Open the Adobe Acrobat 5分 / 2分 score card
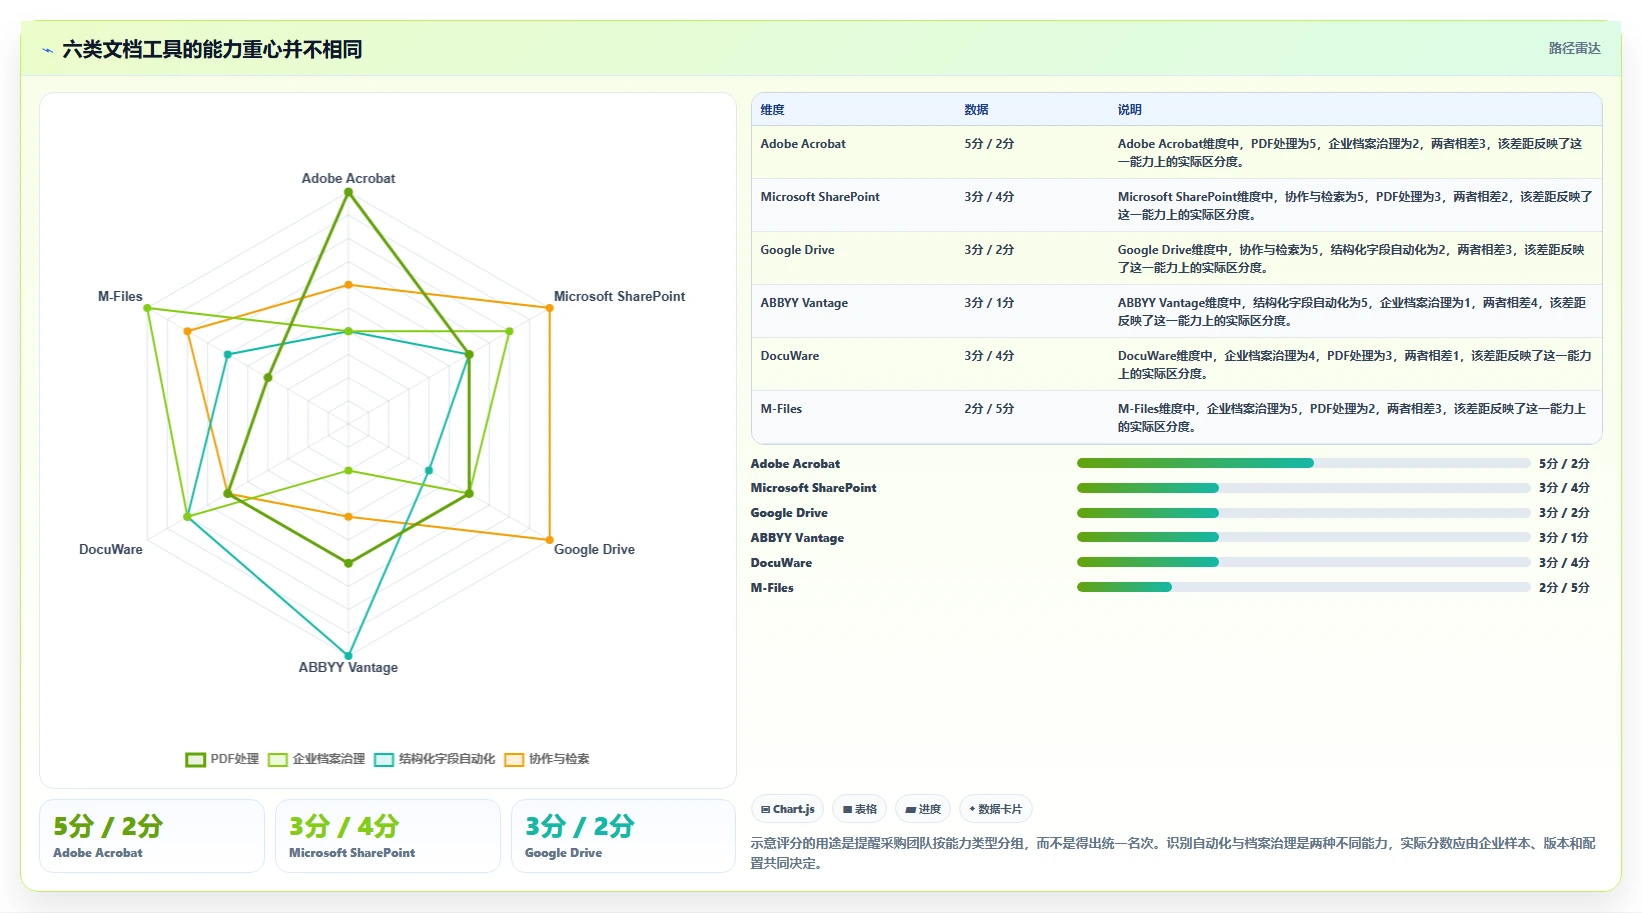The image size is (1642, 913). (152, 836)
